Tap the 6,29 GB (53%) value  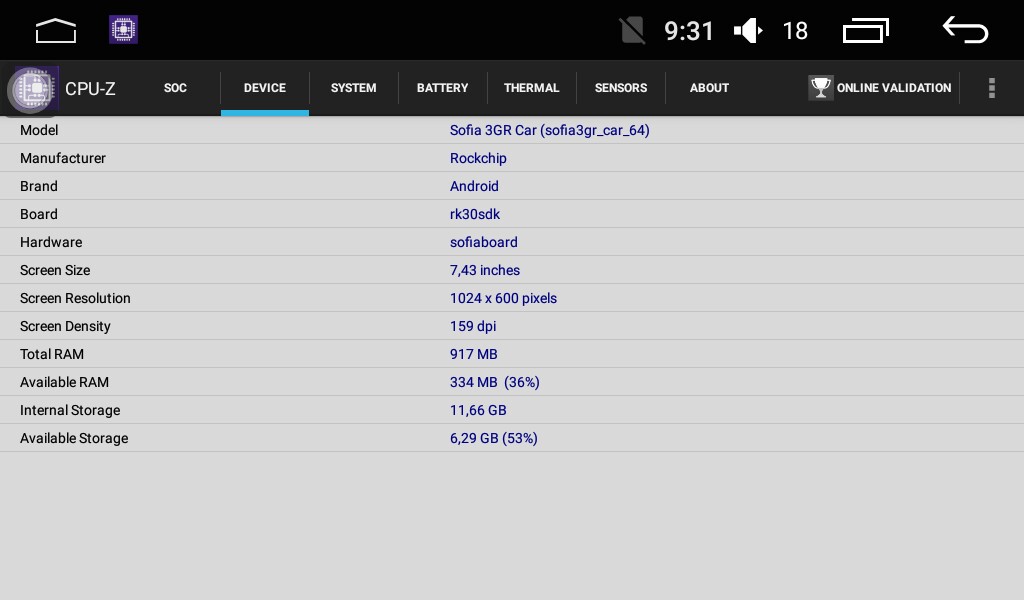coord(494,438)
